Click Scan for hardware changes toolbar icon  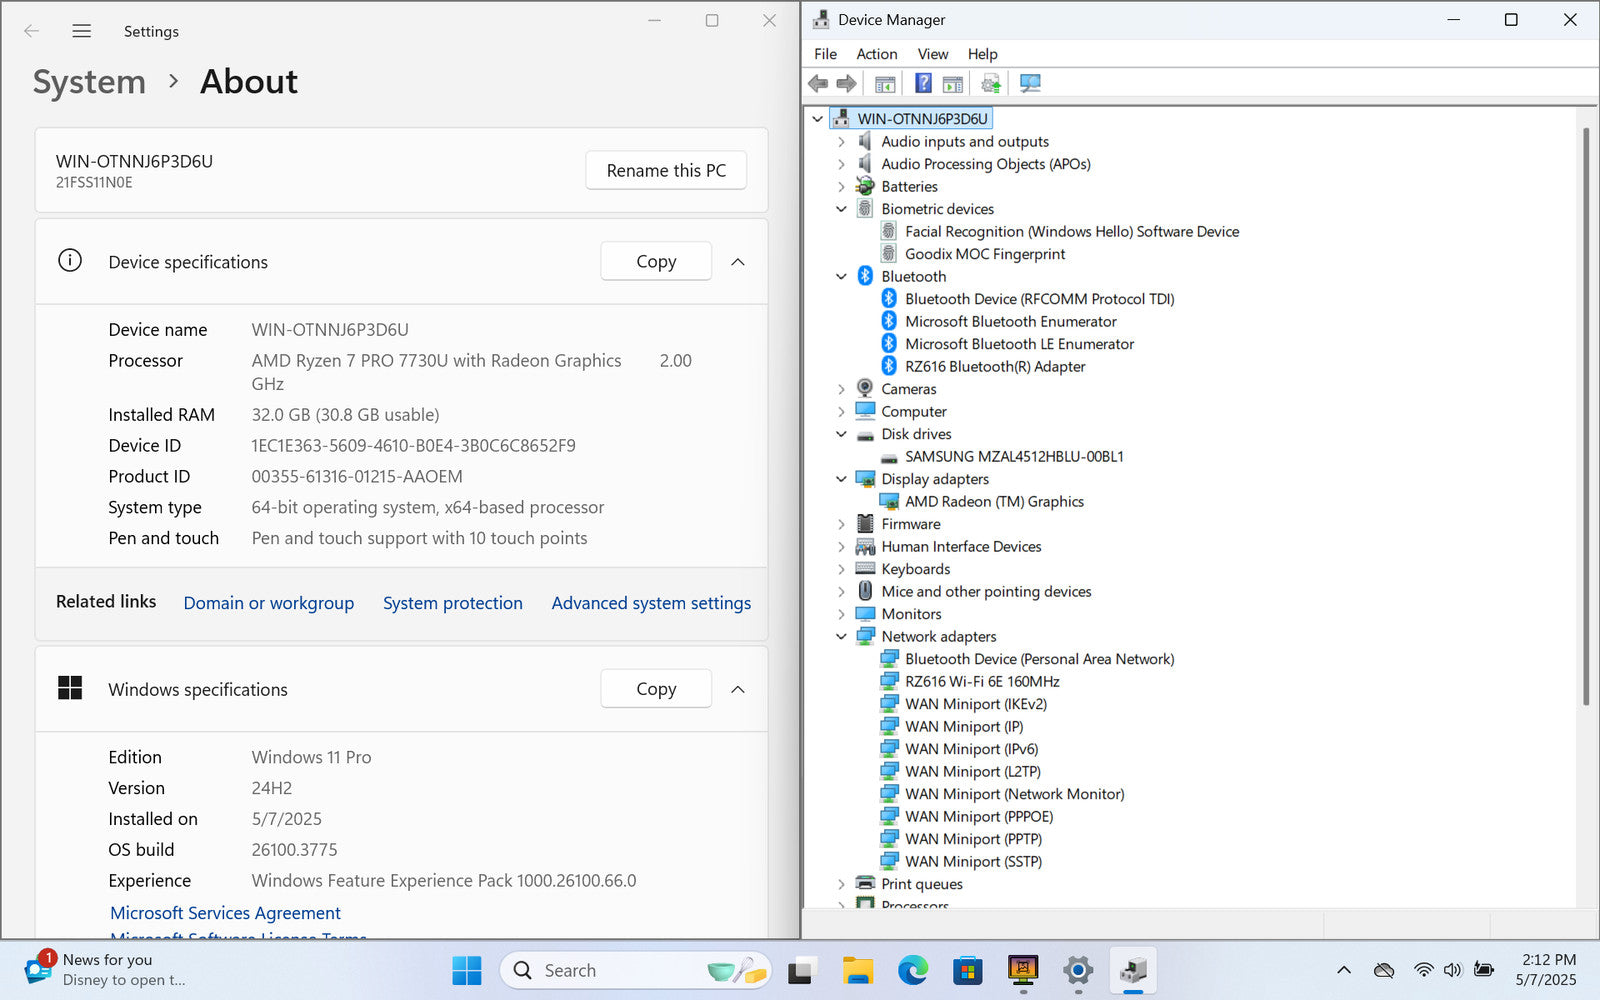tap(1030, 83)
